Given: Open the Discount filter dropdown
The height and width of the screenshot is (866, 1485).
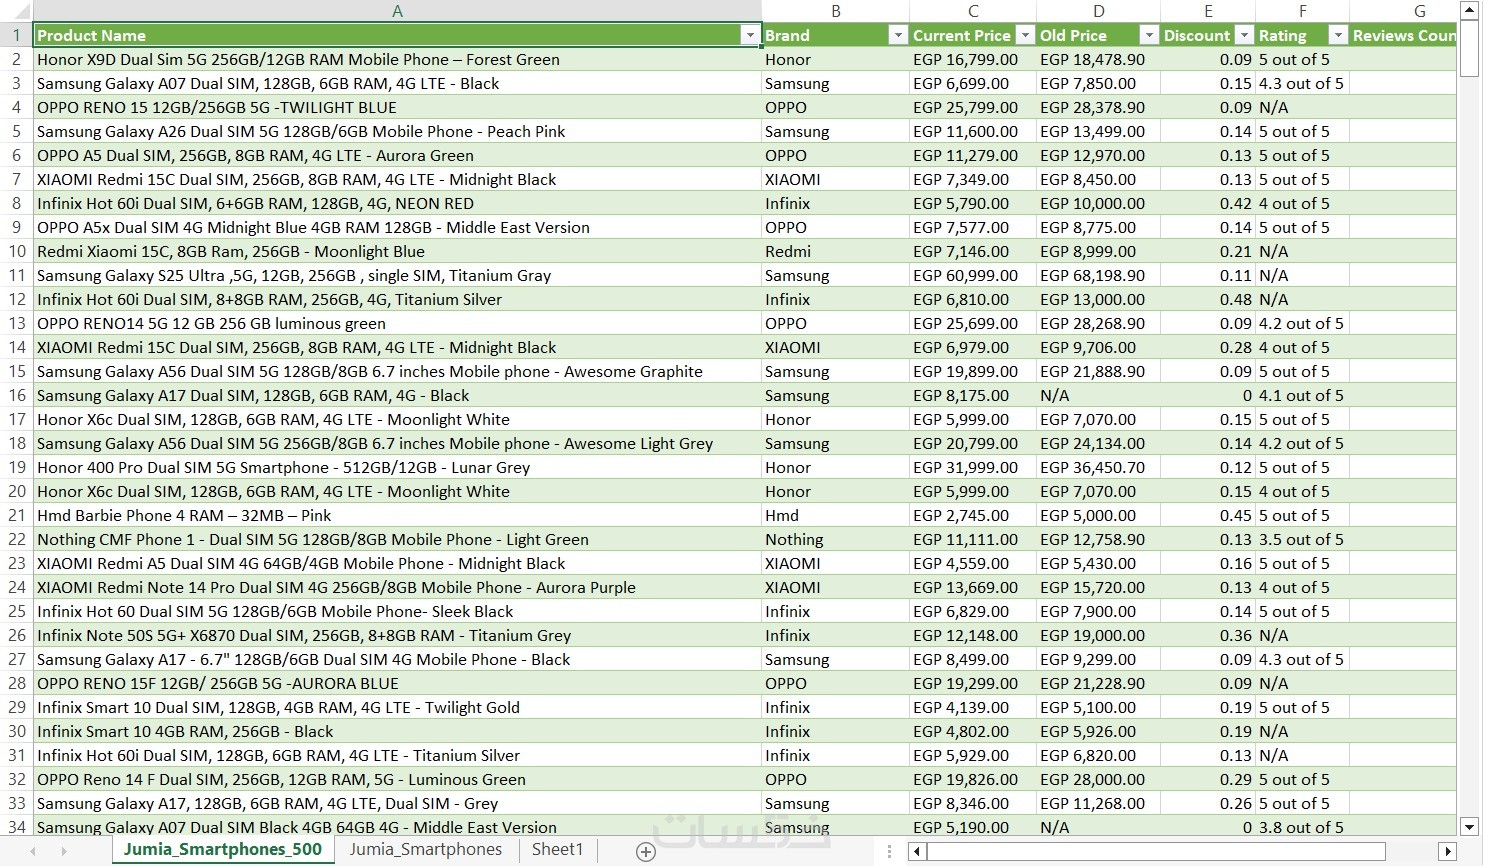Looking at the screenshot, I should [1244, 35].
